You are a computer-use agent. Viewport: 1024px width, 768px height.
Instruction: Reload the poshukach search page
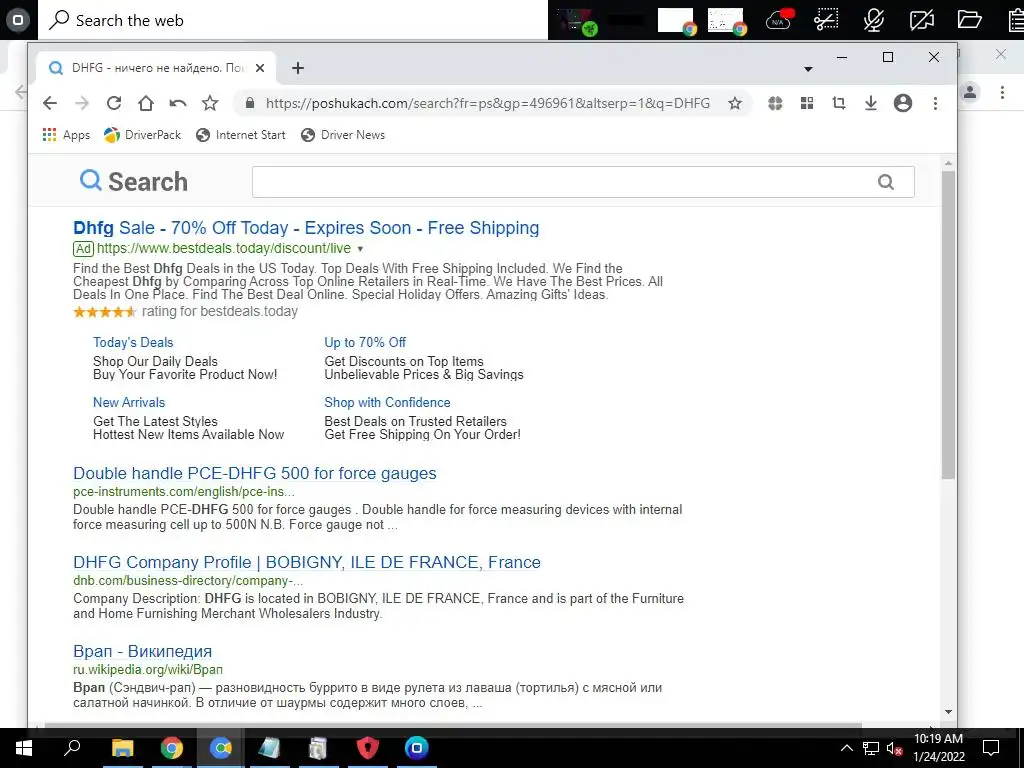(x=114, y=103)
